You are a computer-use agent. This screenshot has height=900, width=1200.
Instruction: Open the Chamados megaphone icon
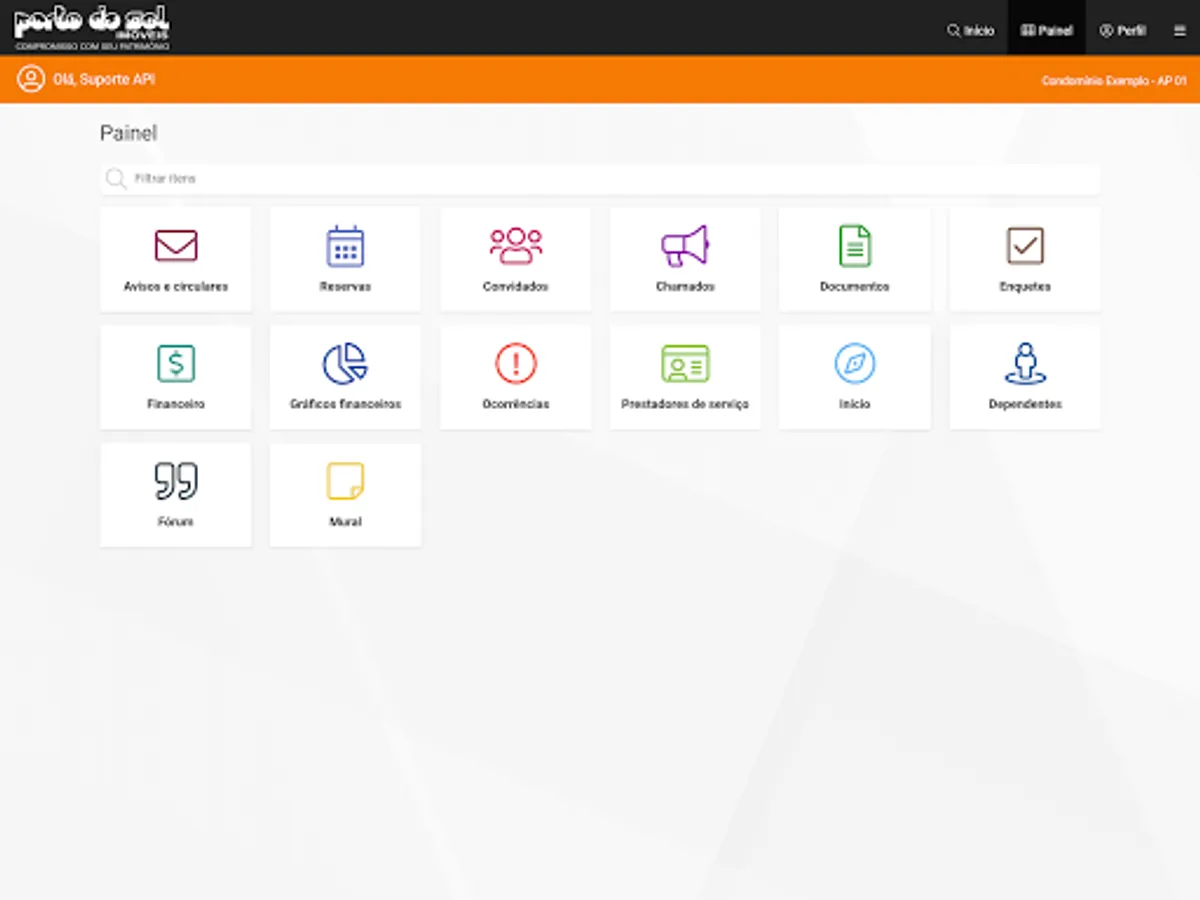(685, 245)
